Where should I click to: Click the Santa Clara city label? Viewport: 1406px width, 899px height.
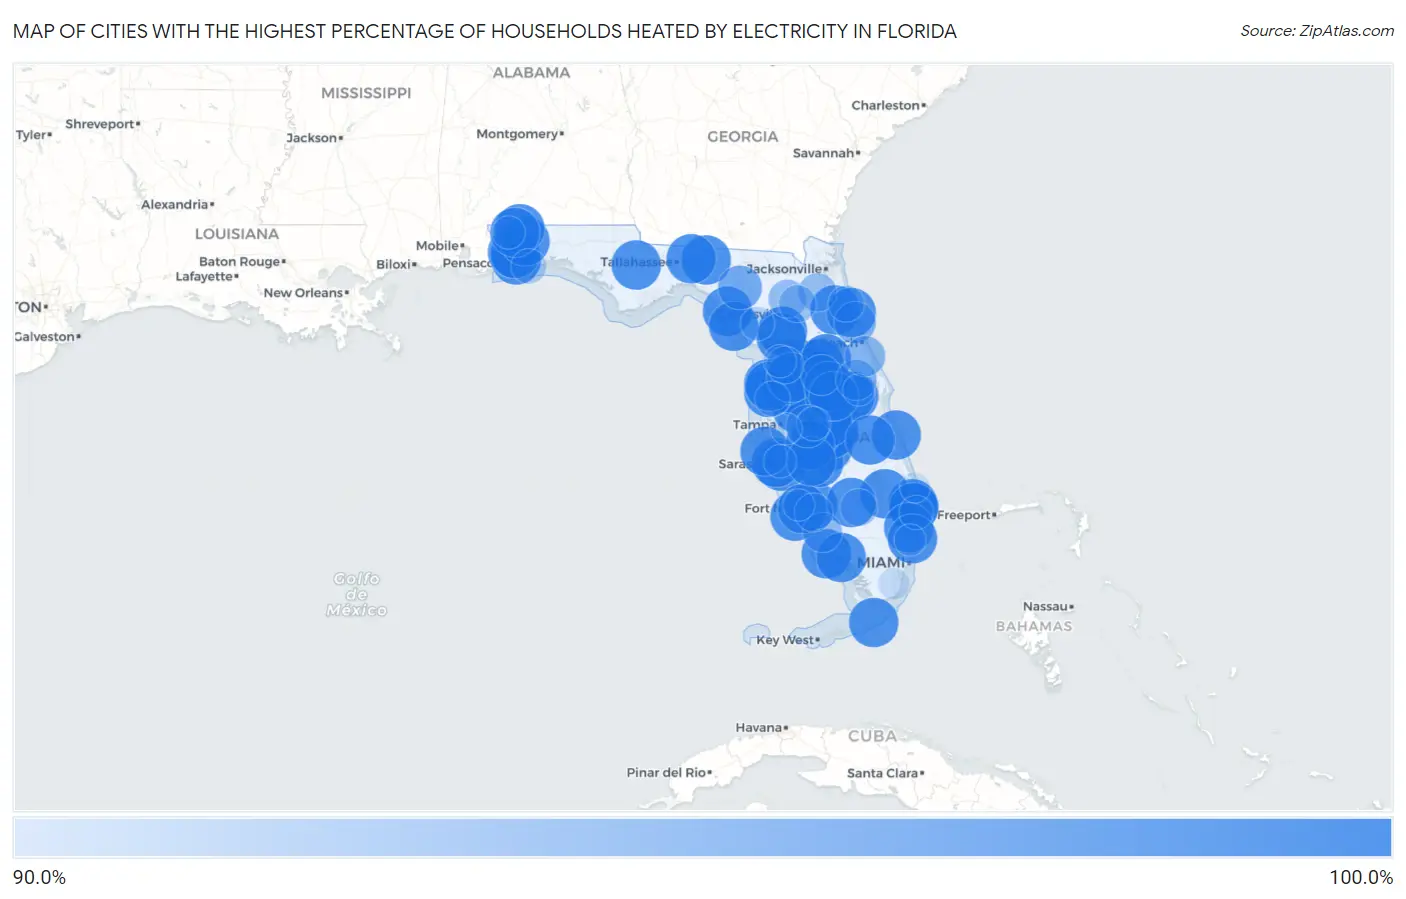click(886, 773)
